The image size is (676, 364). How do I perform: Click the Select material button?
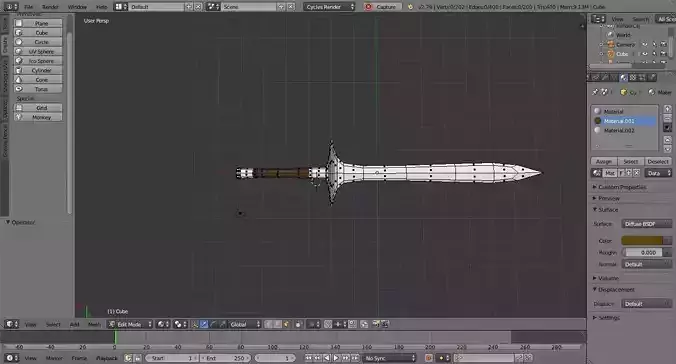pos(630,162)
